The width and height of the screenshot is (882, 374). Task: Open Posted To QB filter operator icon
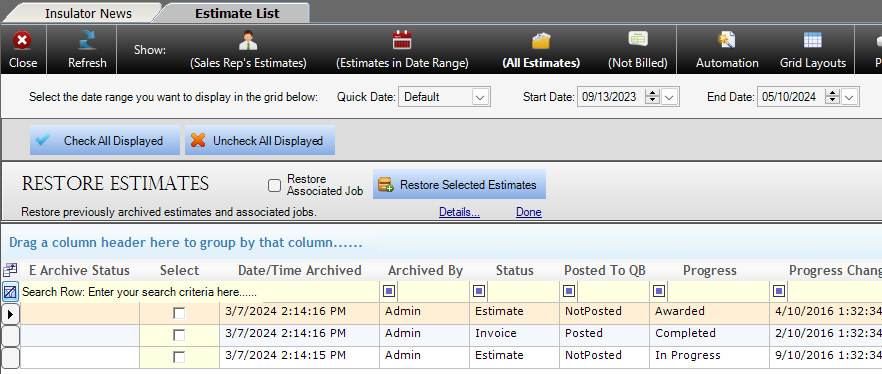point(569,291)
